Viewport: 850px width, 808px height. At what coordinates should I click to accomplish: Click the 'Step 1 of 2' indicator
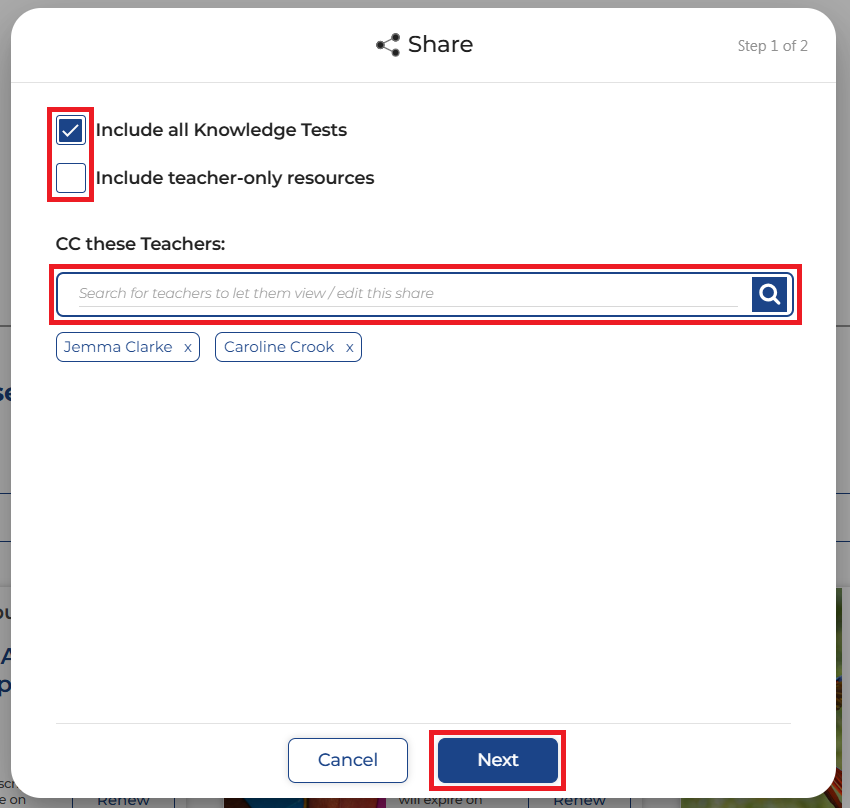(x=772, y=46)
